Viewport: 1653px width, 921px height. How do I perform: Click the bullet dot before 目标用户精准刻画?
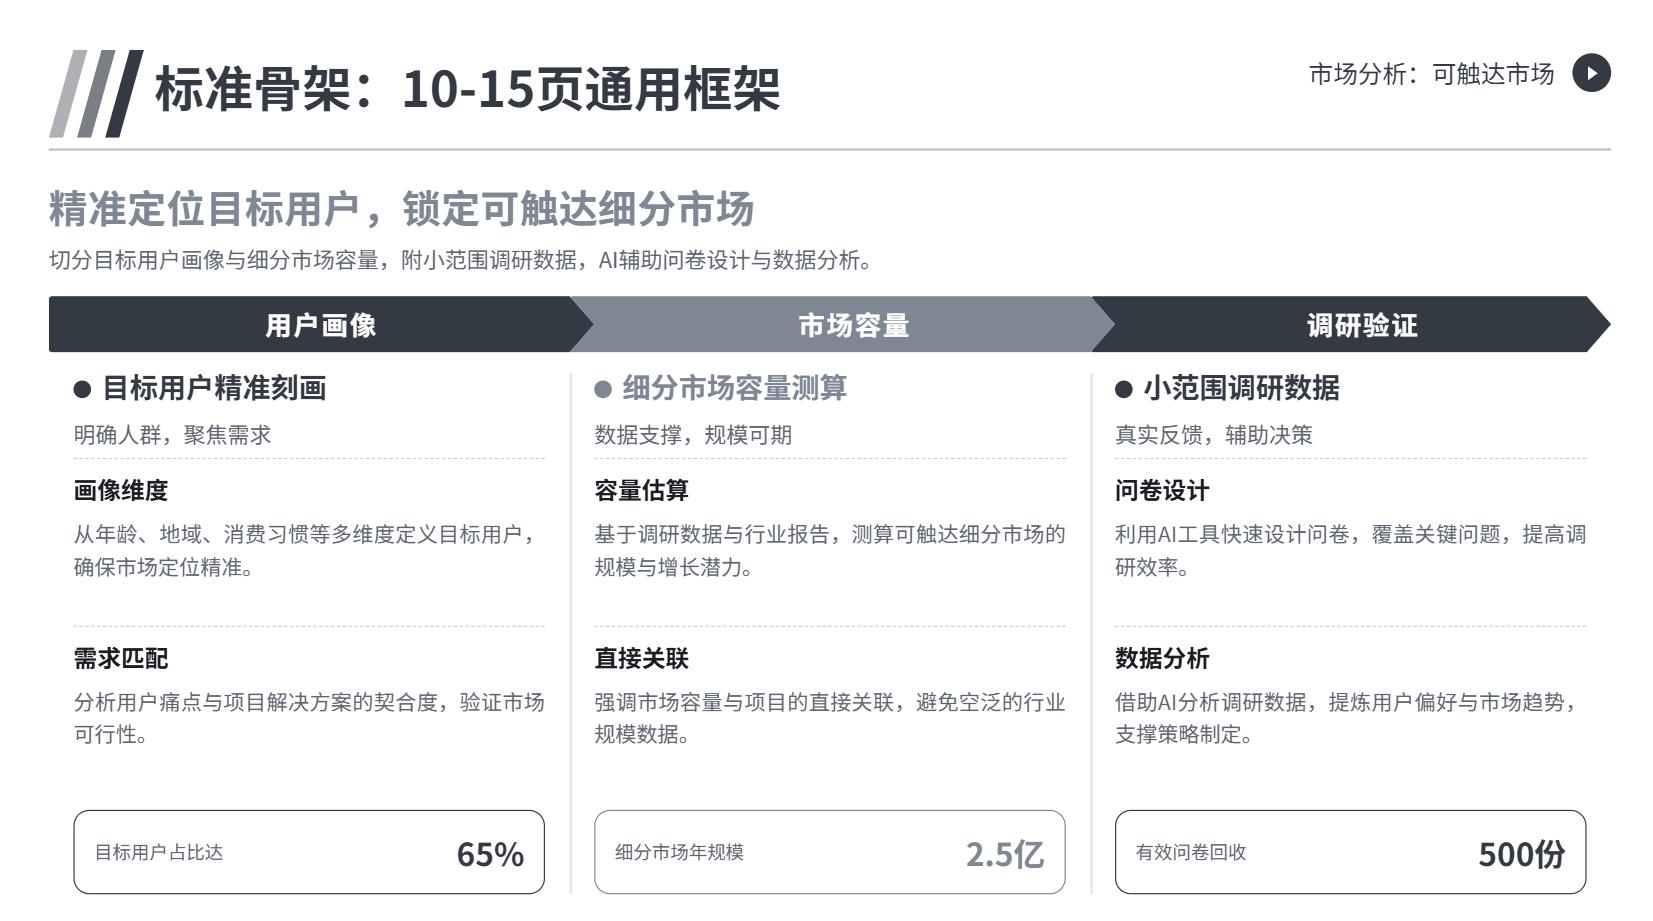click(83, 389)
